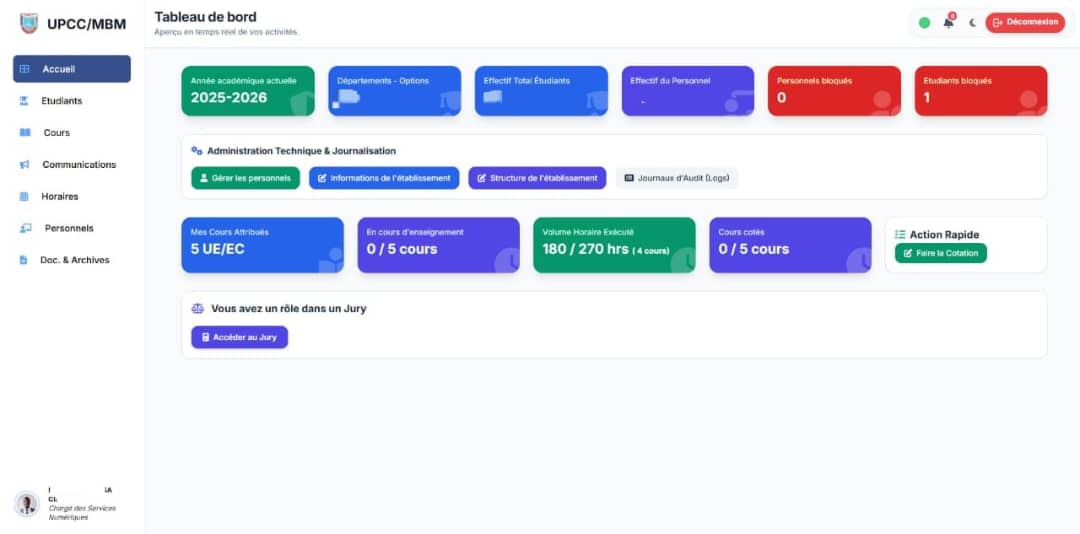Image resolution: width=1080 pixels, height=534 pixels.
Task: Click the Cours book icon
Action: 25,132
